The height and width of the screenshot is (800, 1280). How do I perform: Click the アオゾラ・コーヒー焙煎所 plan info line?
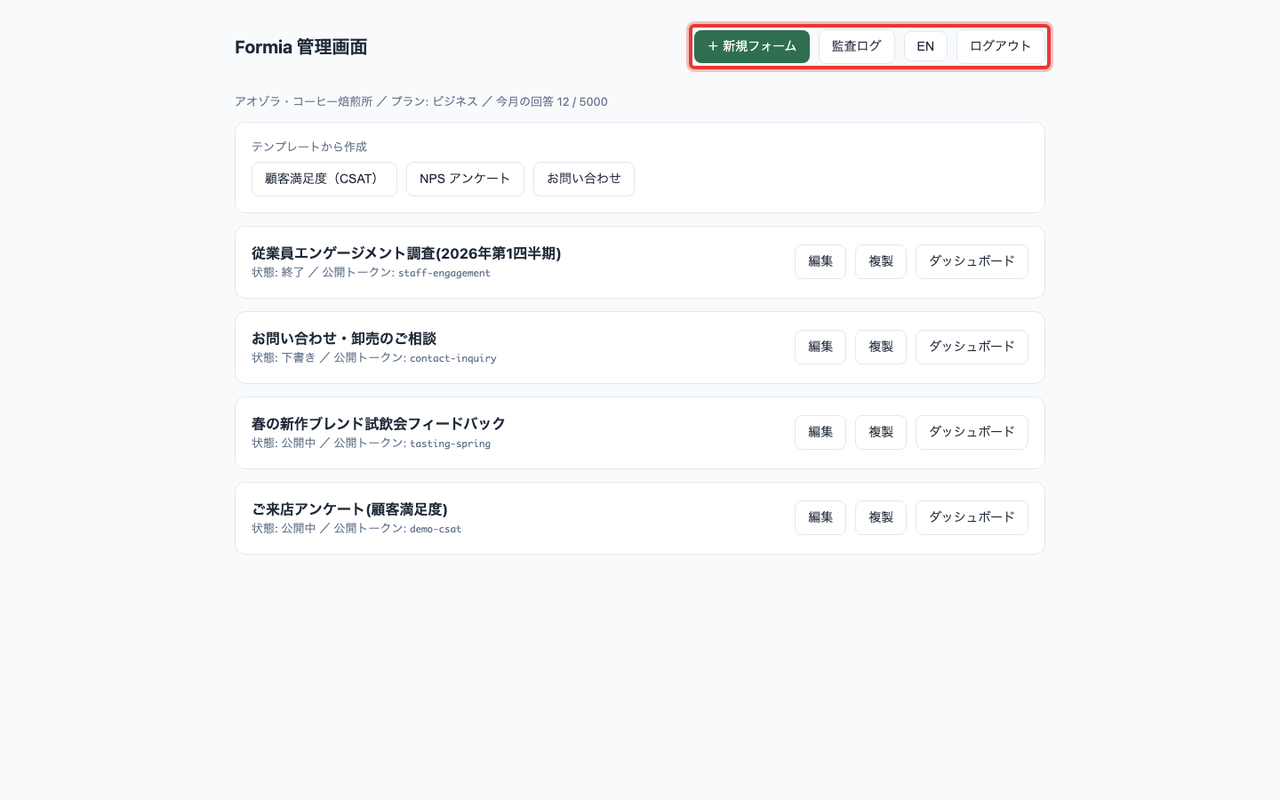[x=421, y=102]
